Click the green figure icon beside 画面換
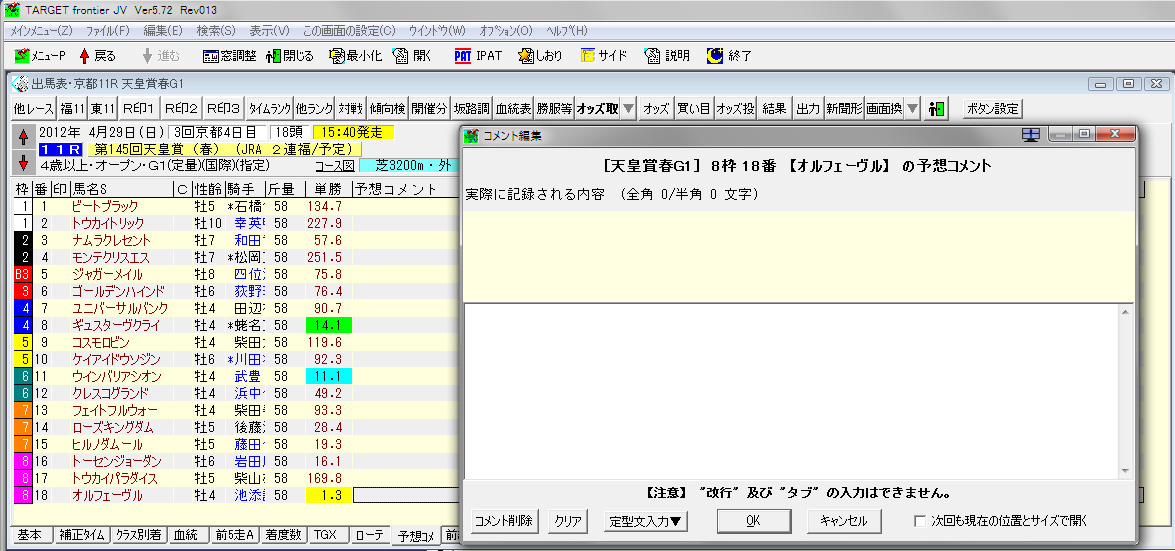The image size is (1175, 551). 937,109
